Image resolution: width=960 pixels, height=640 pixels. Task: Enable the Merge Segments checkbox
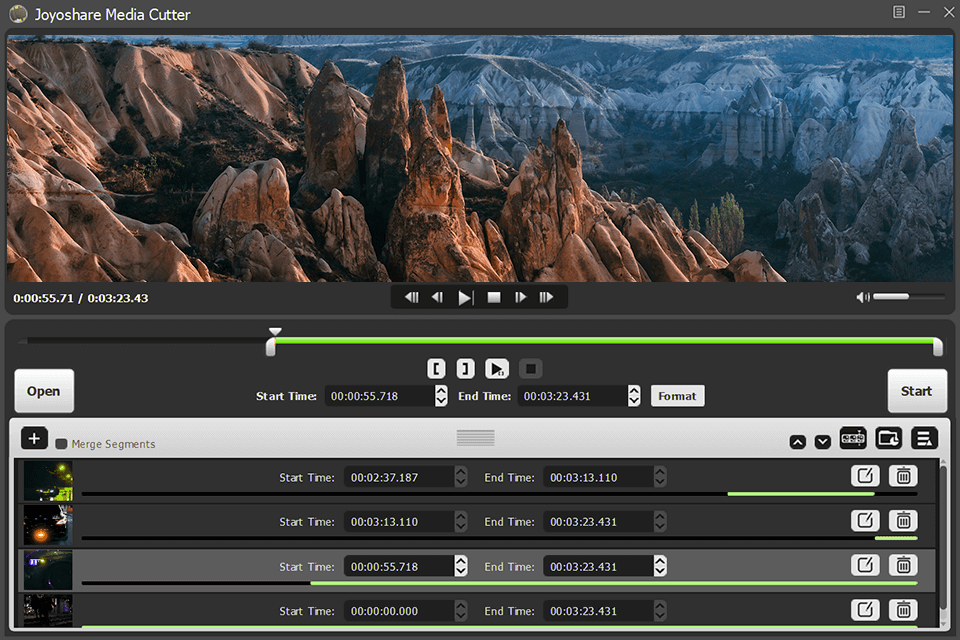pyautogui.click(x=61, y=442)
